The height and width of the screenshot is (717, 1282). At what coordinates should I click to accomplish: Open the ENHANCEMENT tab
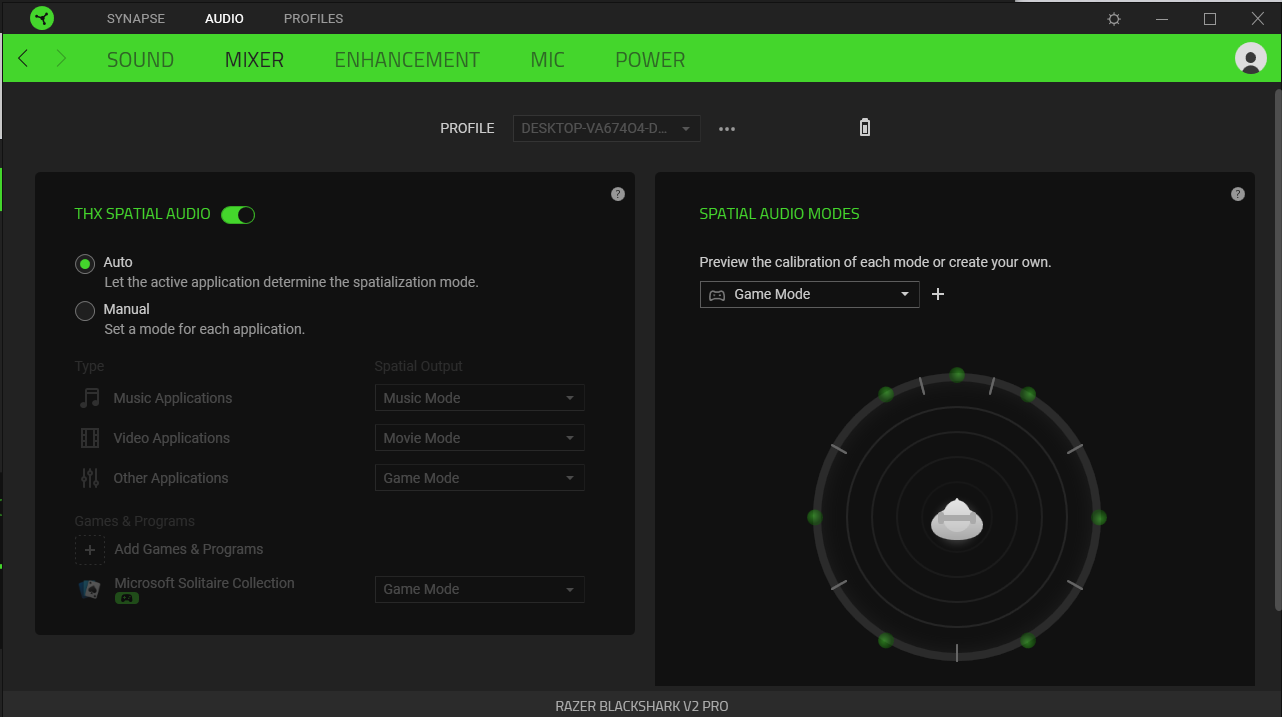[407, 60]
